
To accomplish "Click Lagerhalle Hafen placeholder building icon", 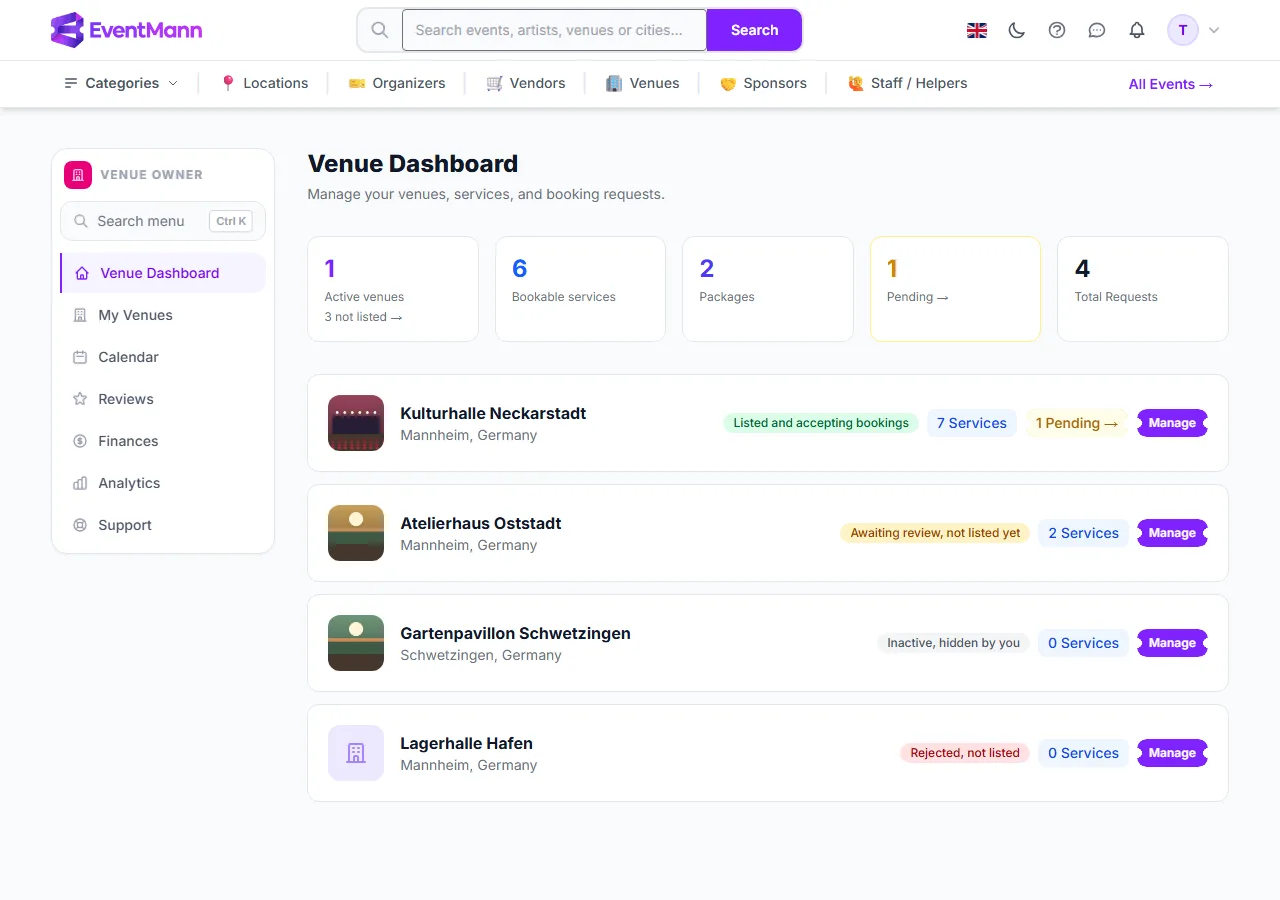I will (356, 753).
